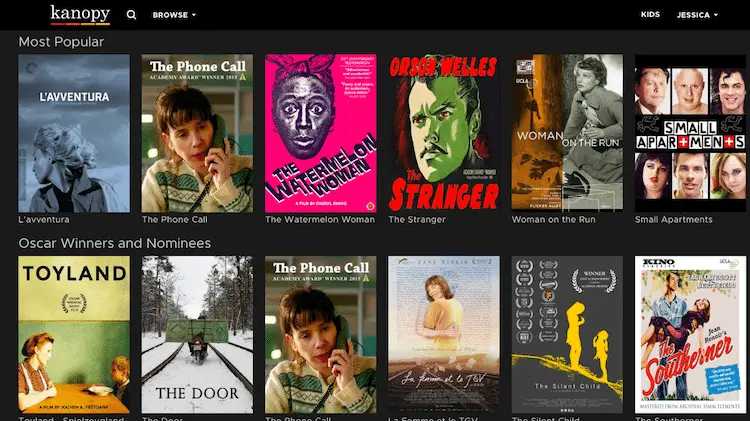Click the Kanopy logo

pyautogui.click(x=79, y=14)
